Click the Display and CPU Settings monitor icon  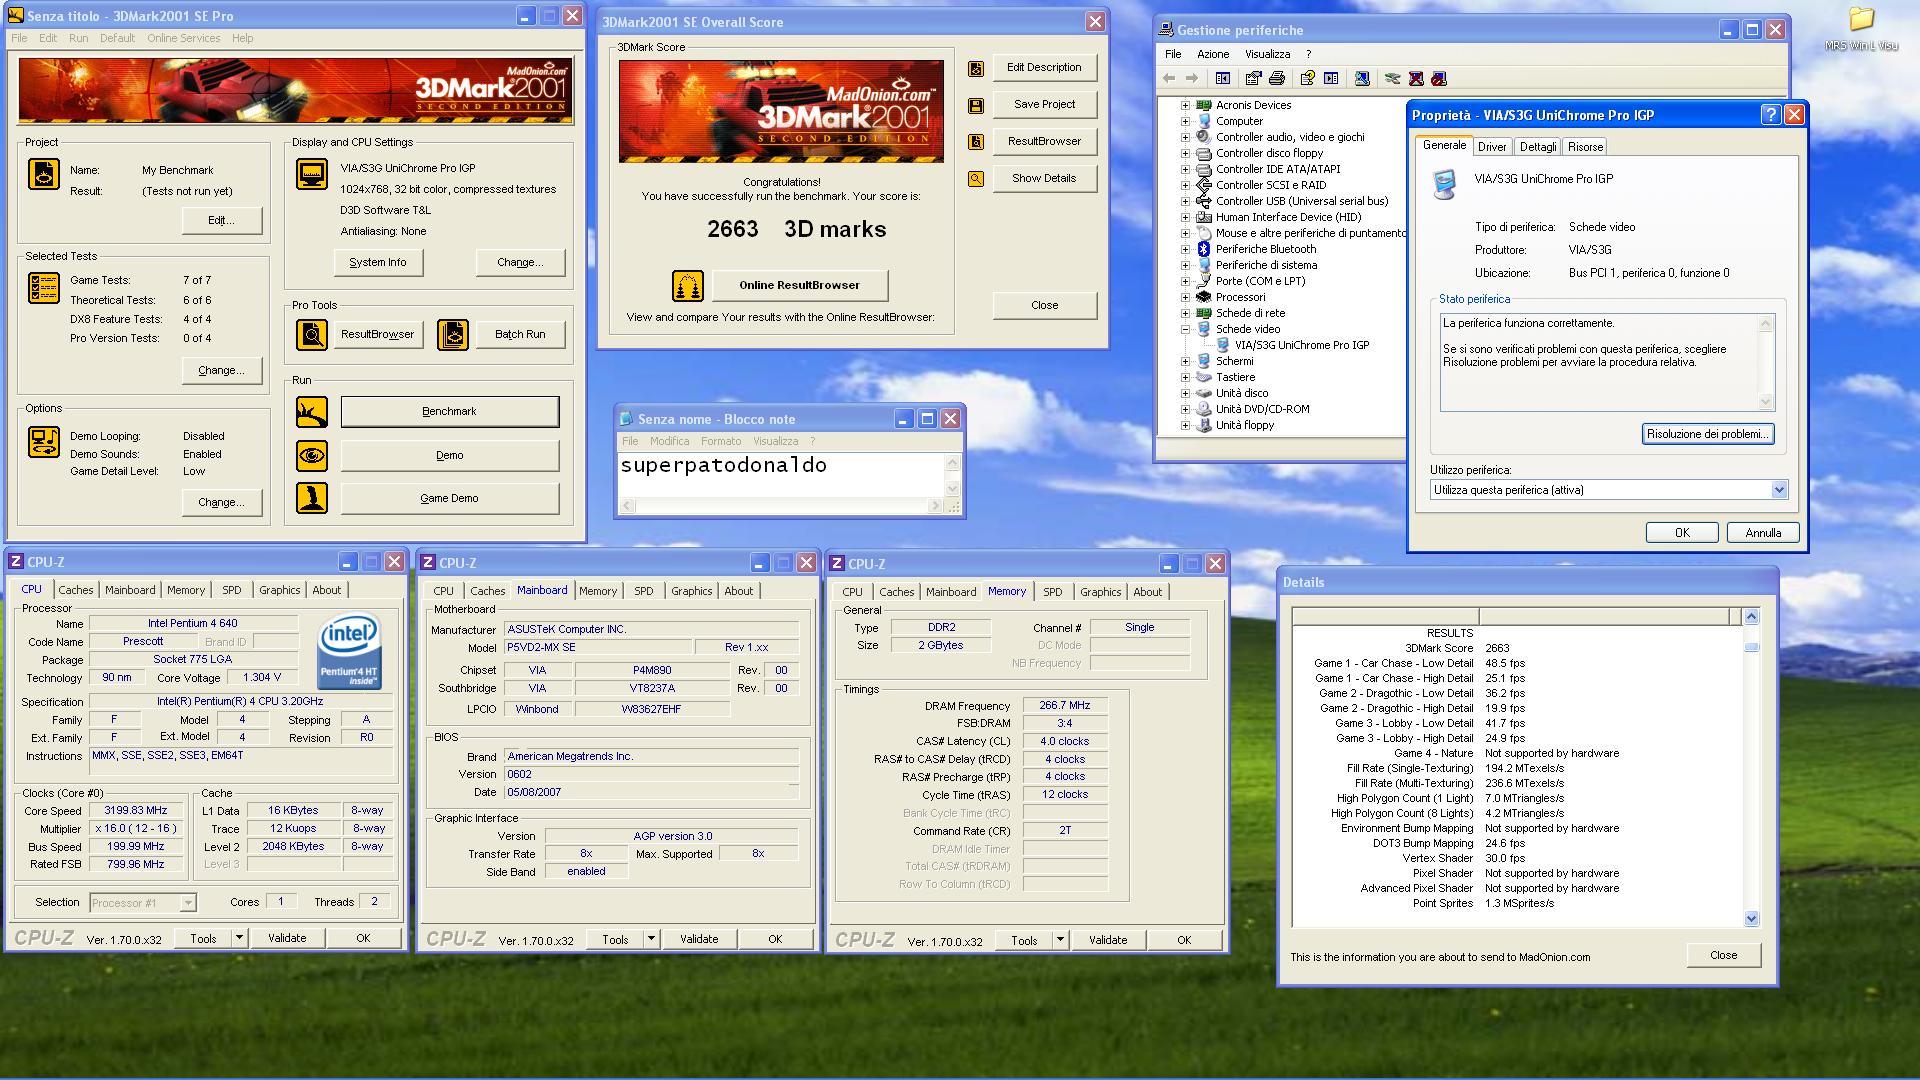pos(312,174)
